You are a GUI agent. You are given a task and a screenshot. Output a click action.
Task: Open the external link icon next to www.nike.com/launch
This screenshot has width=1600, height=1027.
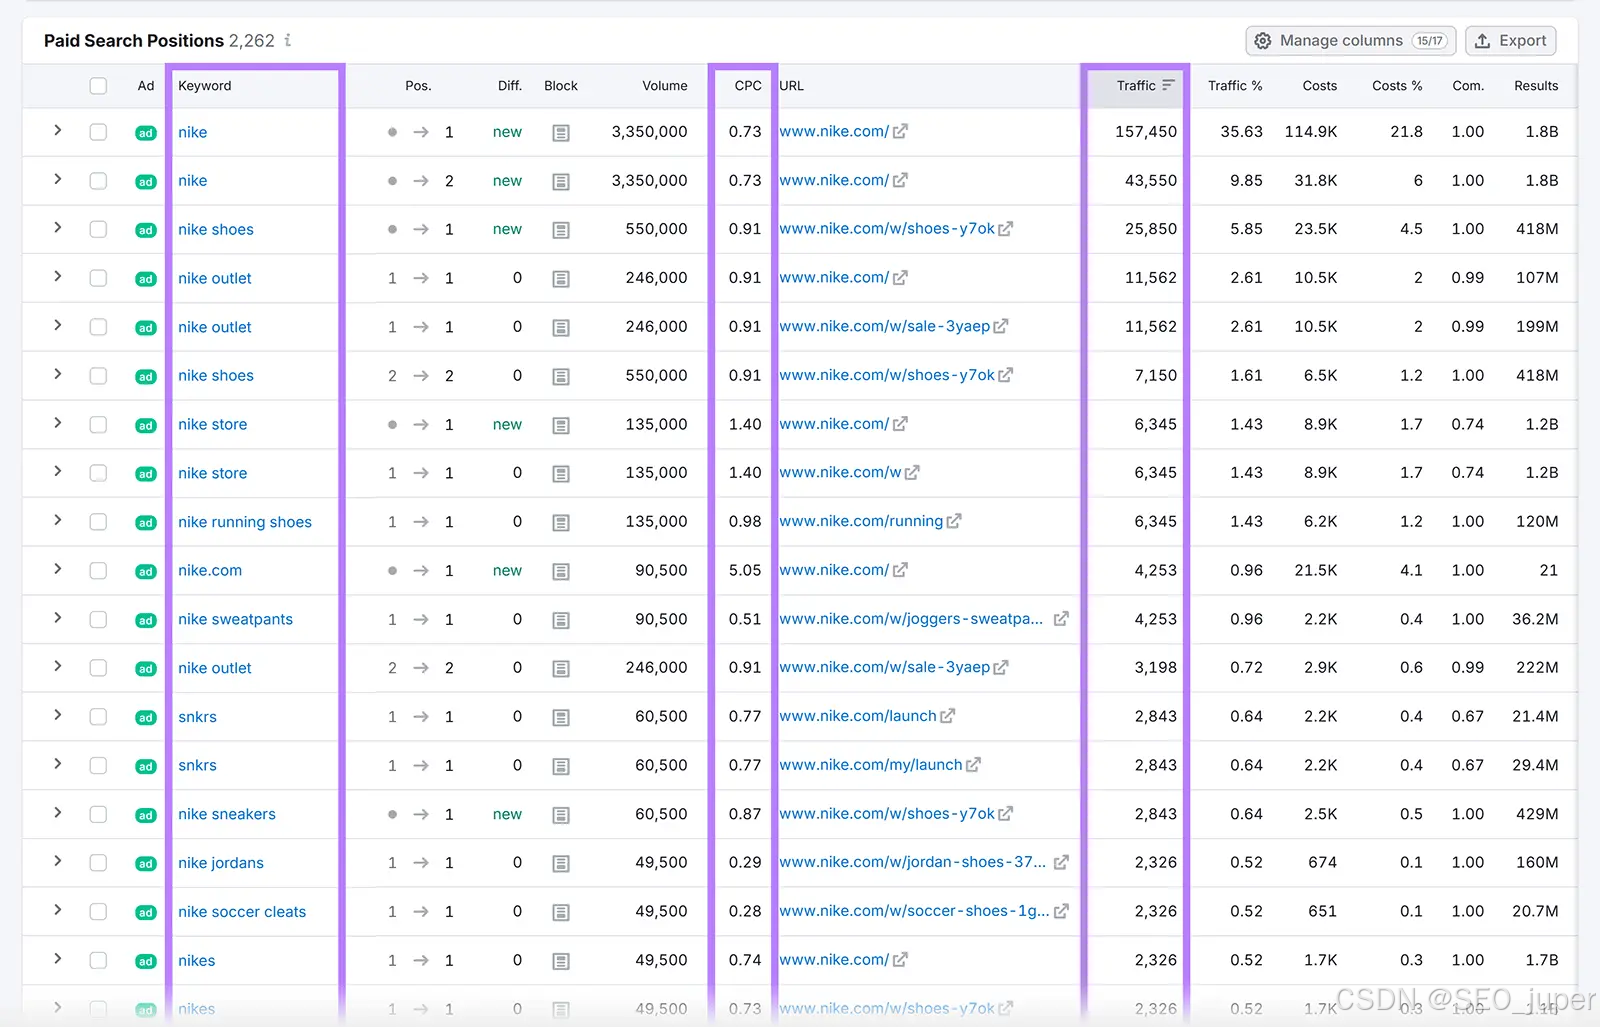pyautogui.click(x=948, y=716)
